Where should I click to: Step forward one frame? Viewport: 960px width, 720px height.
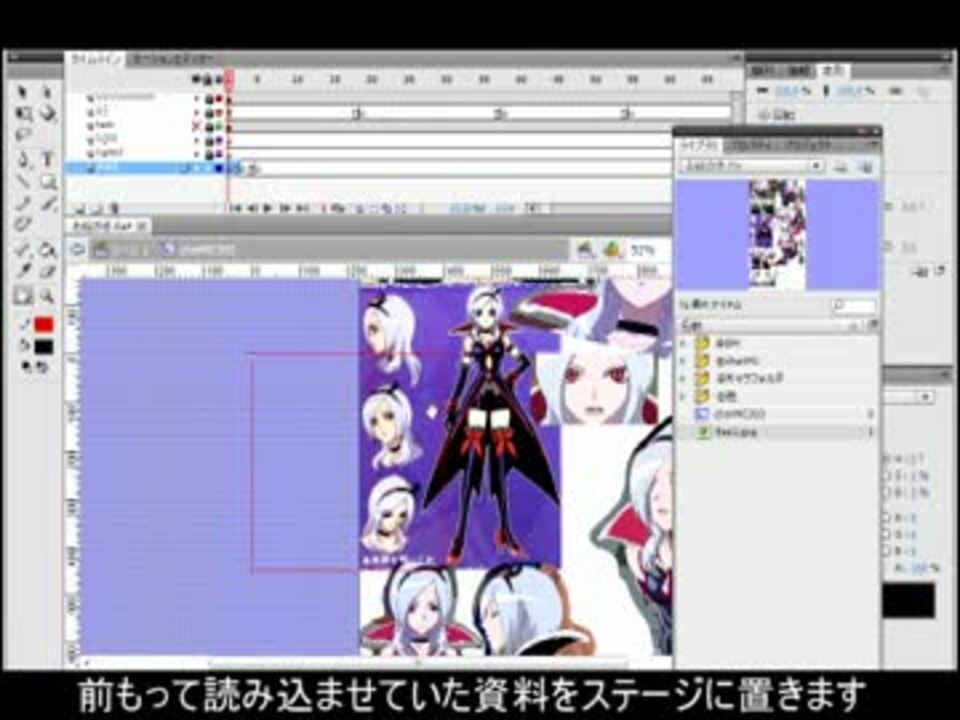pyautogui.click(x=285, y=209)
